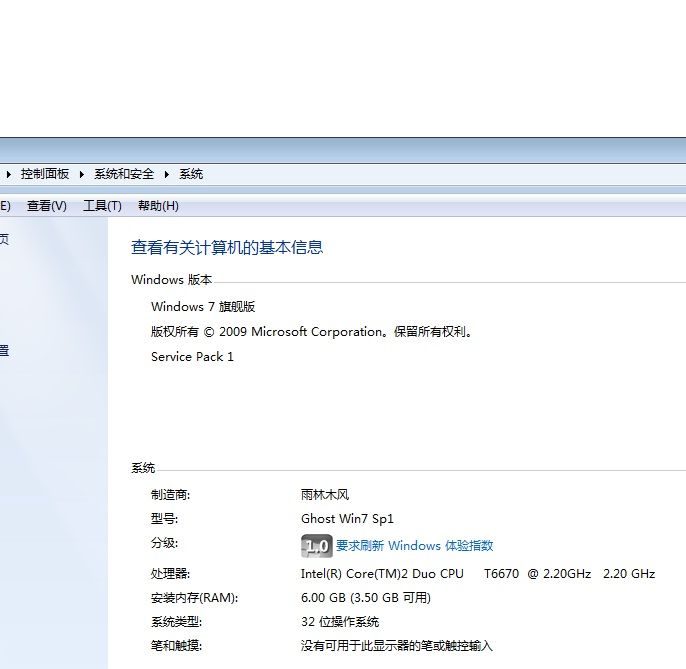
Task: Open the 查看(V) menu
Action: point(47,206)
